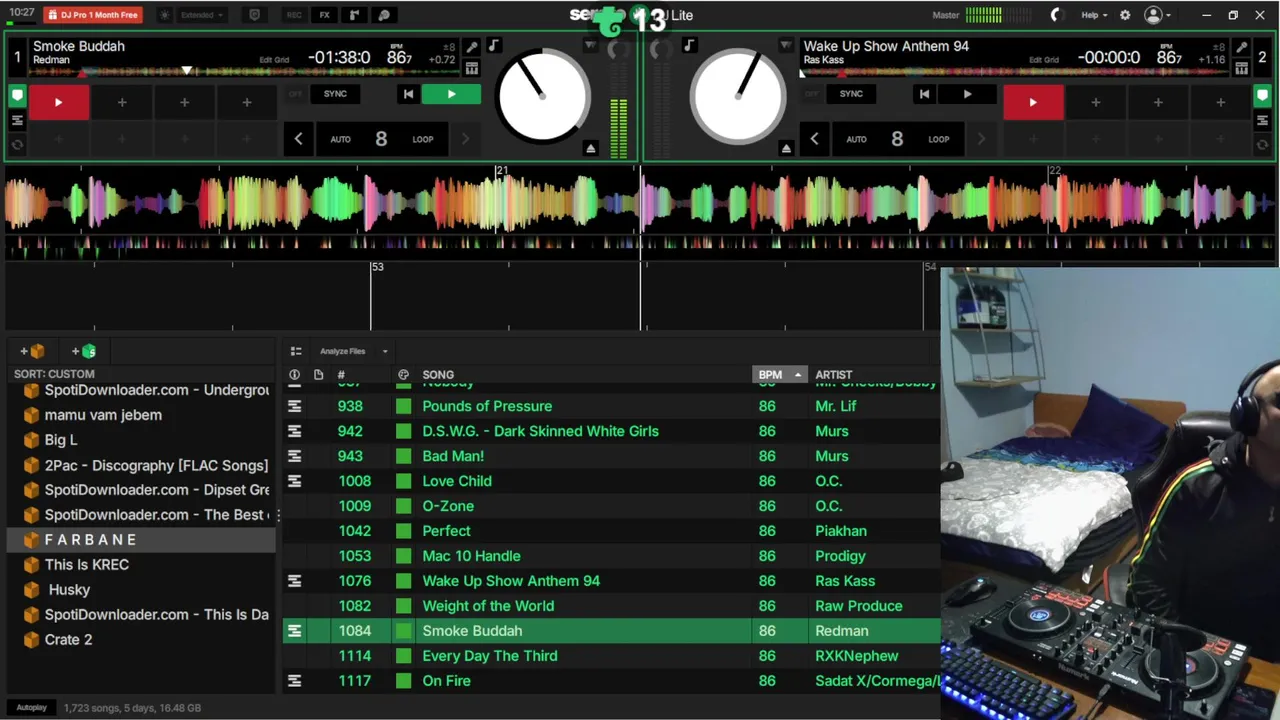This screenshot has height=720, width=1280.
Task: Halve loop length on deck 1
Action: 298,139
